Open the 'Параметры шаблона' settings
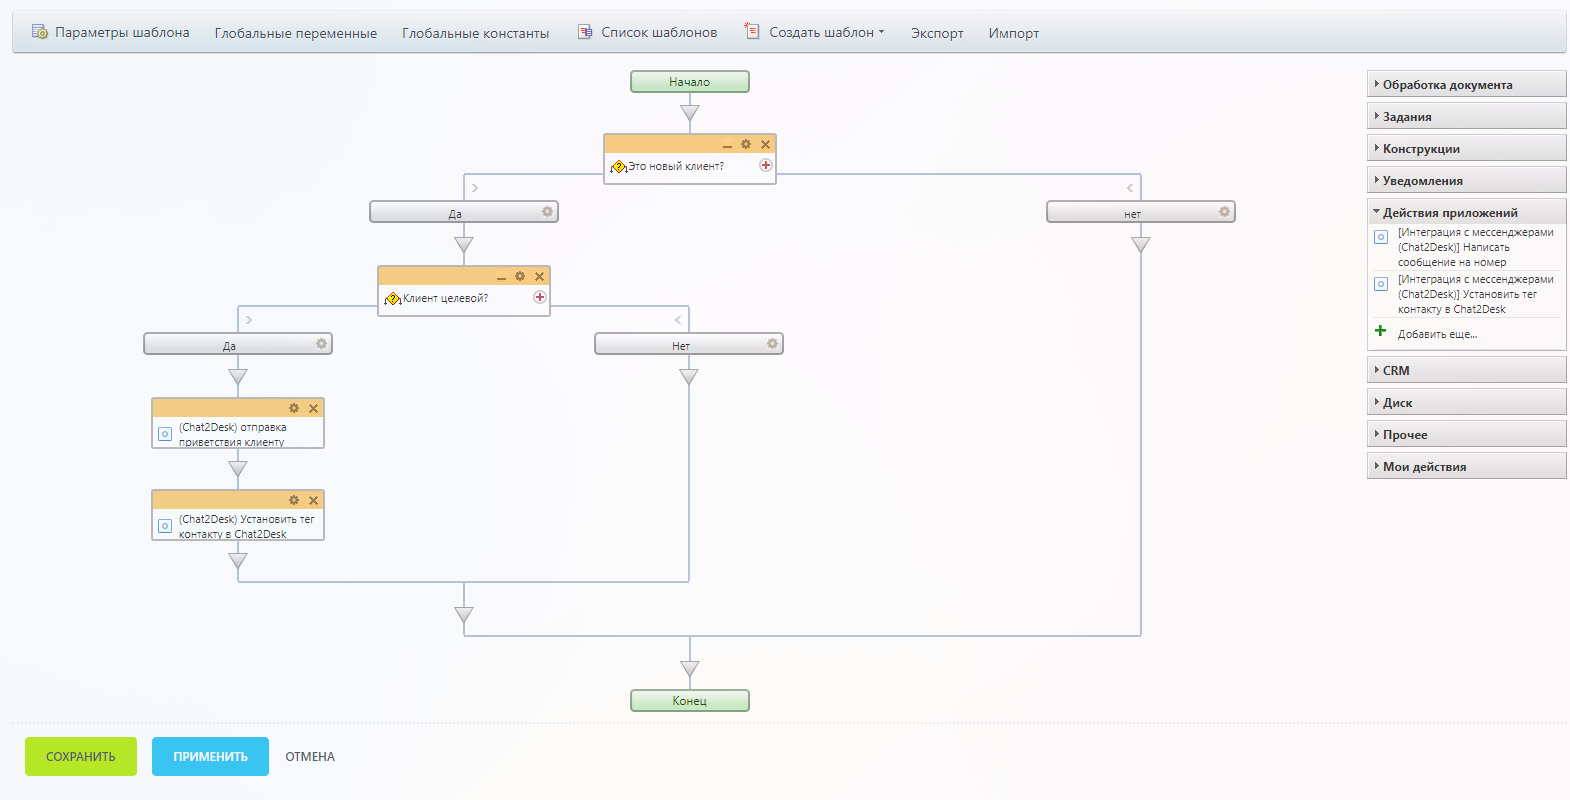This screenshot has width=1570, height=800. [111, 33]
